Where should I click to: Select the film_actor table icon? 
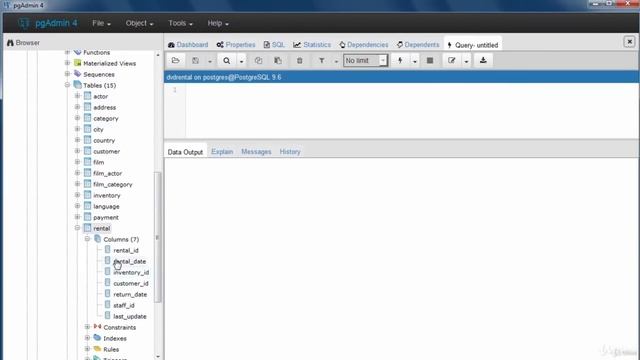coord(87,173)
